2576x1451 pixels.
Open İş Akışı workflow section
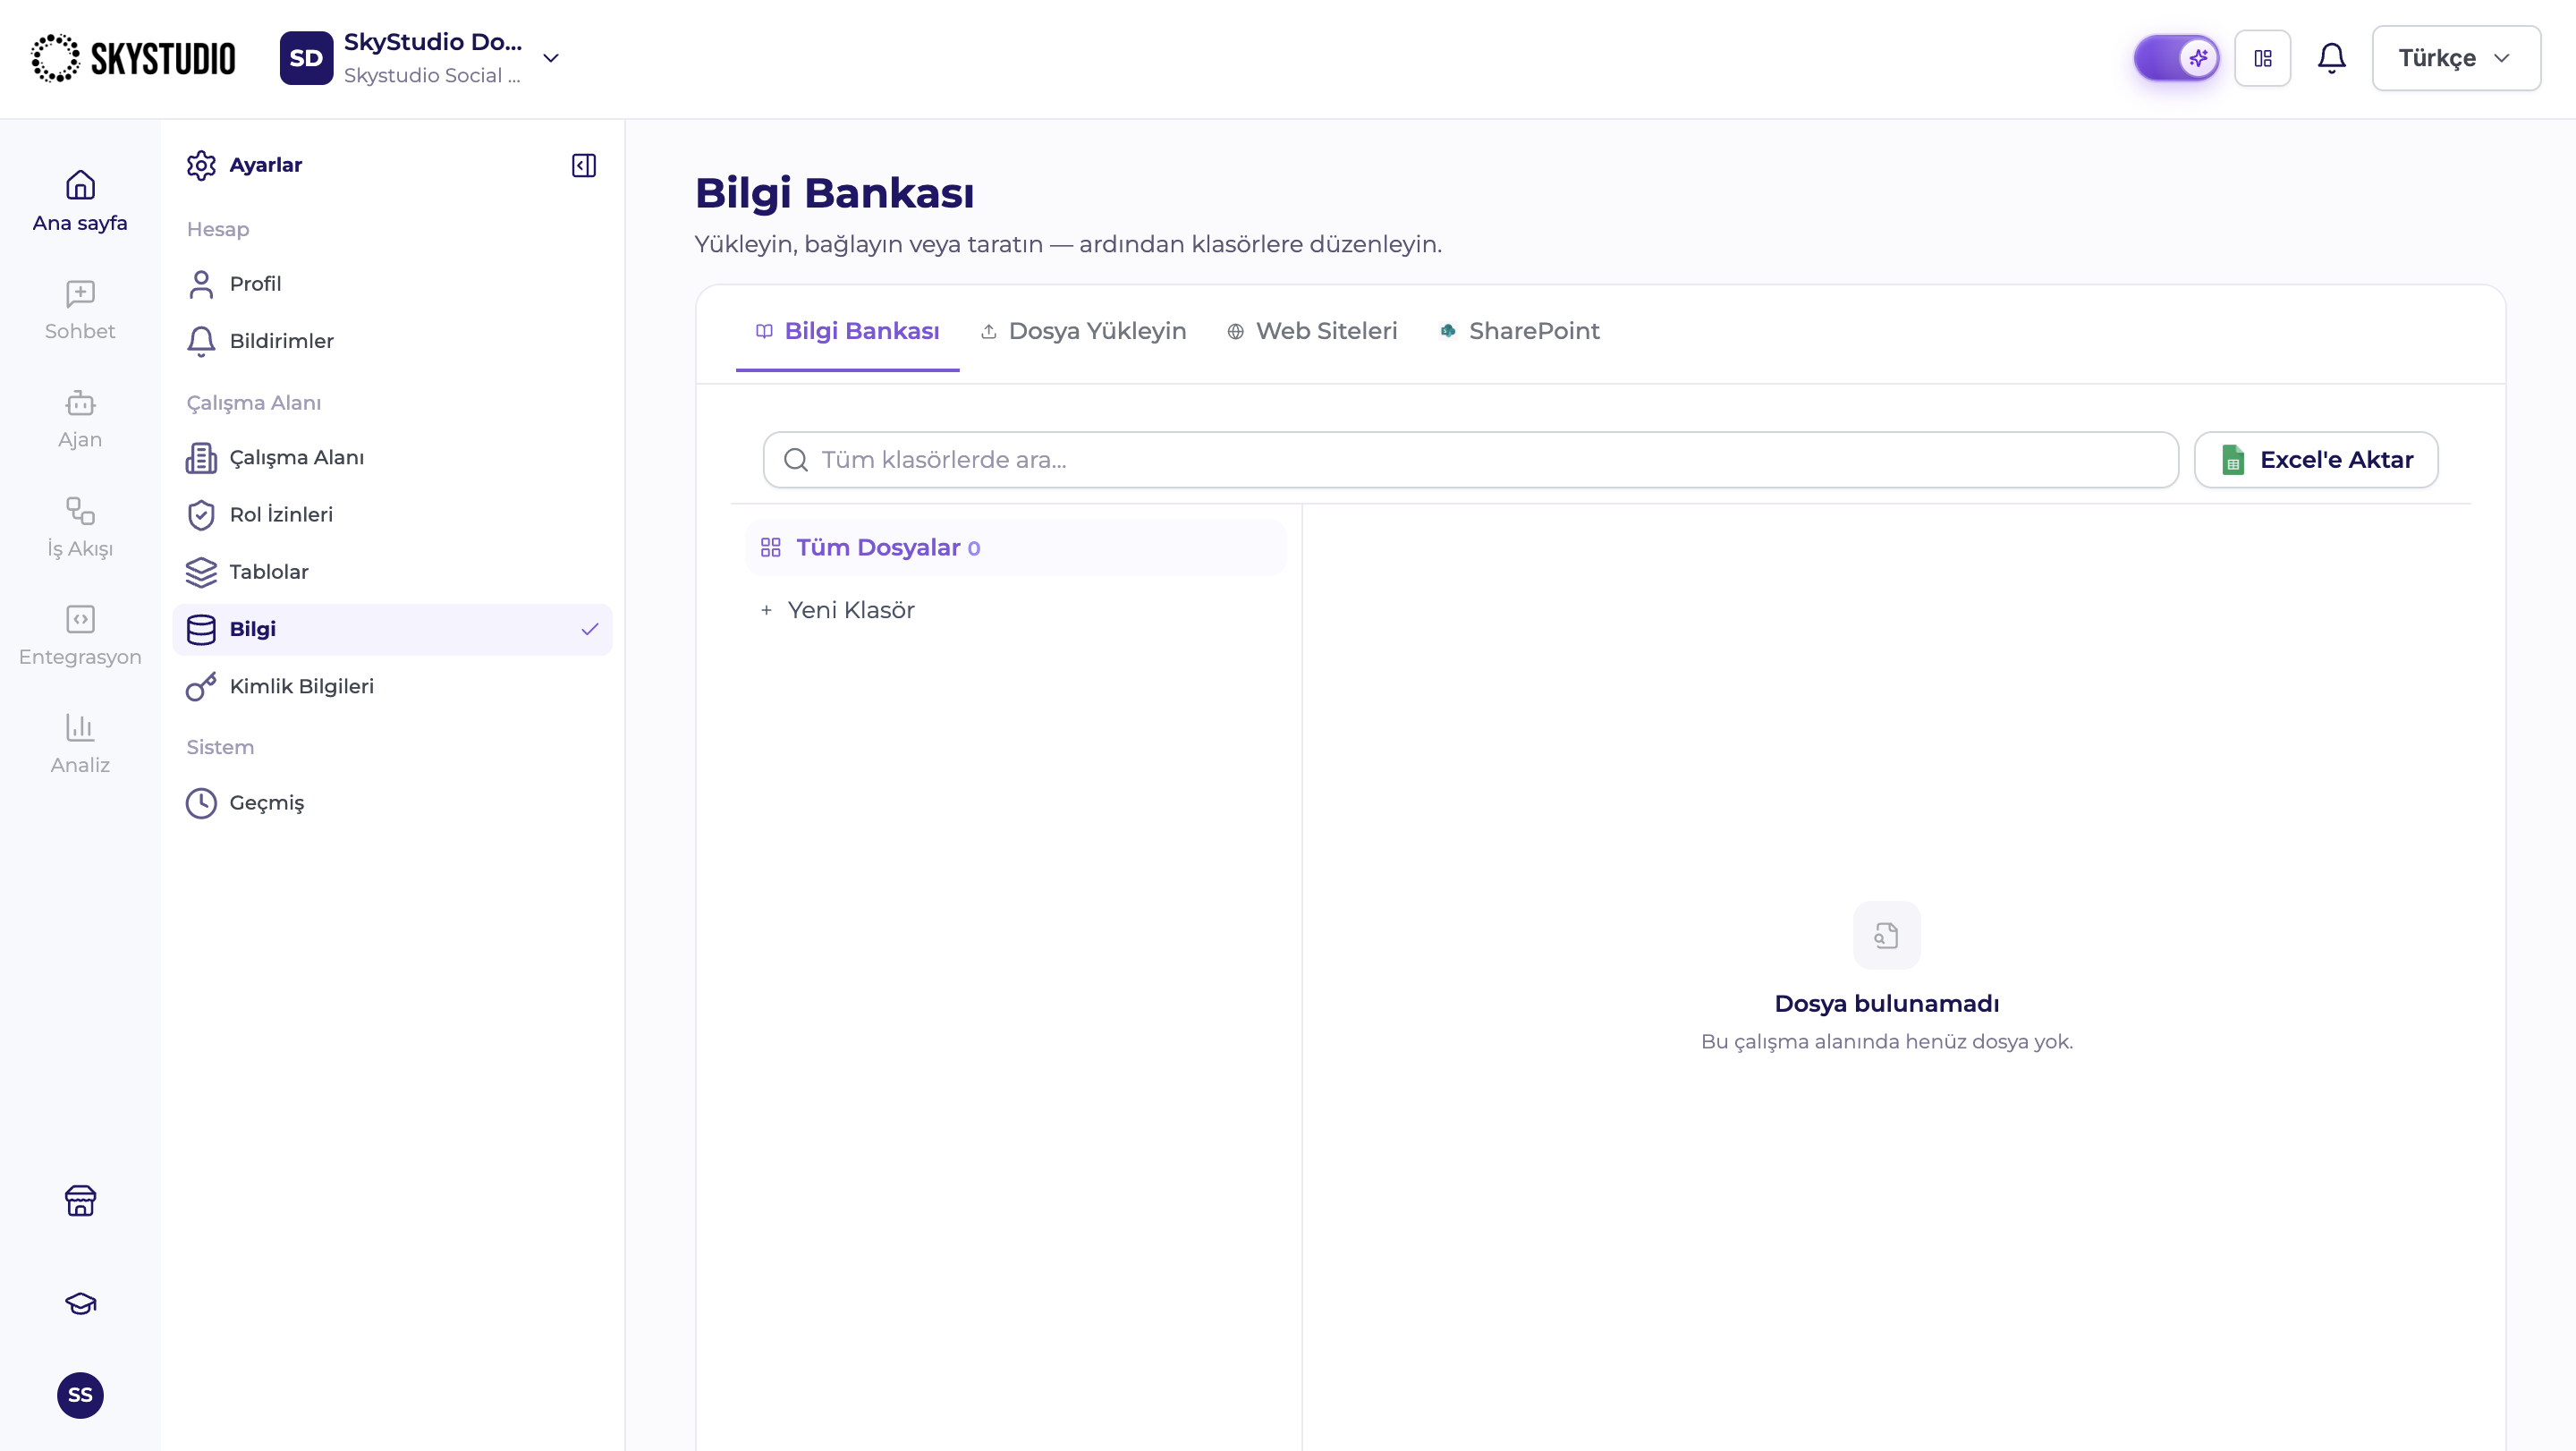pyautogui.click(x=80, y=528)
